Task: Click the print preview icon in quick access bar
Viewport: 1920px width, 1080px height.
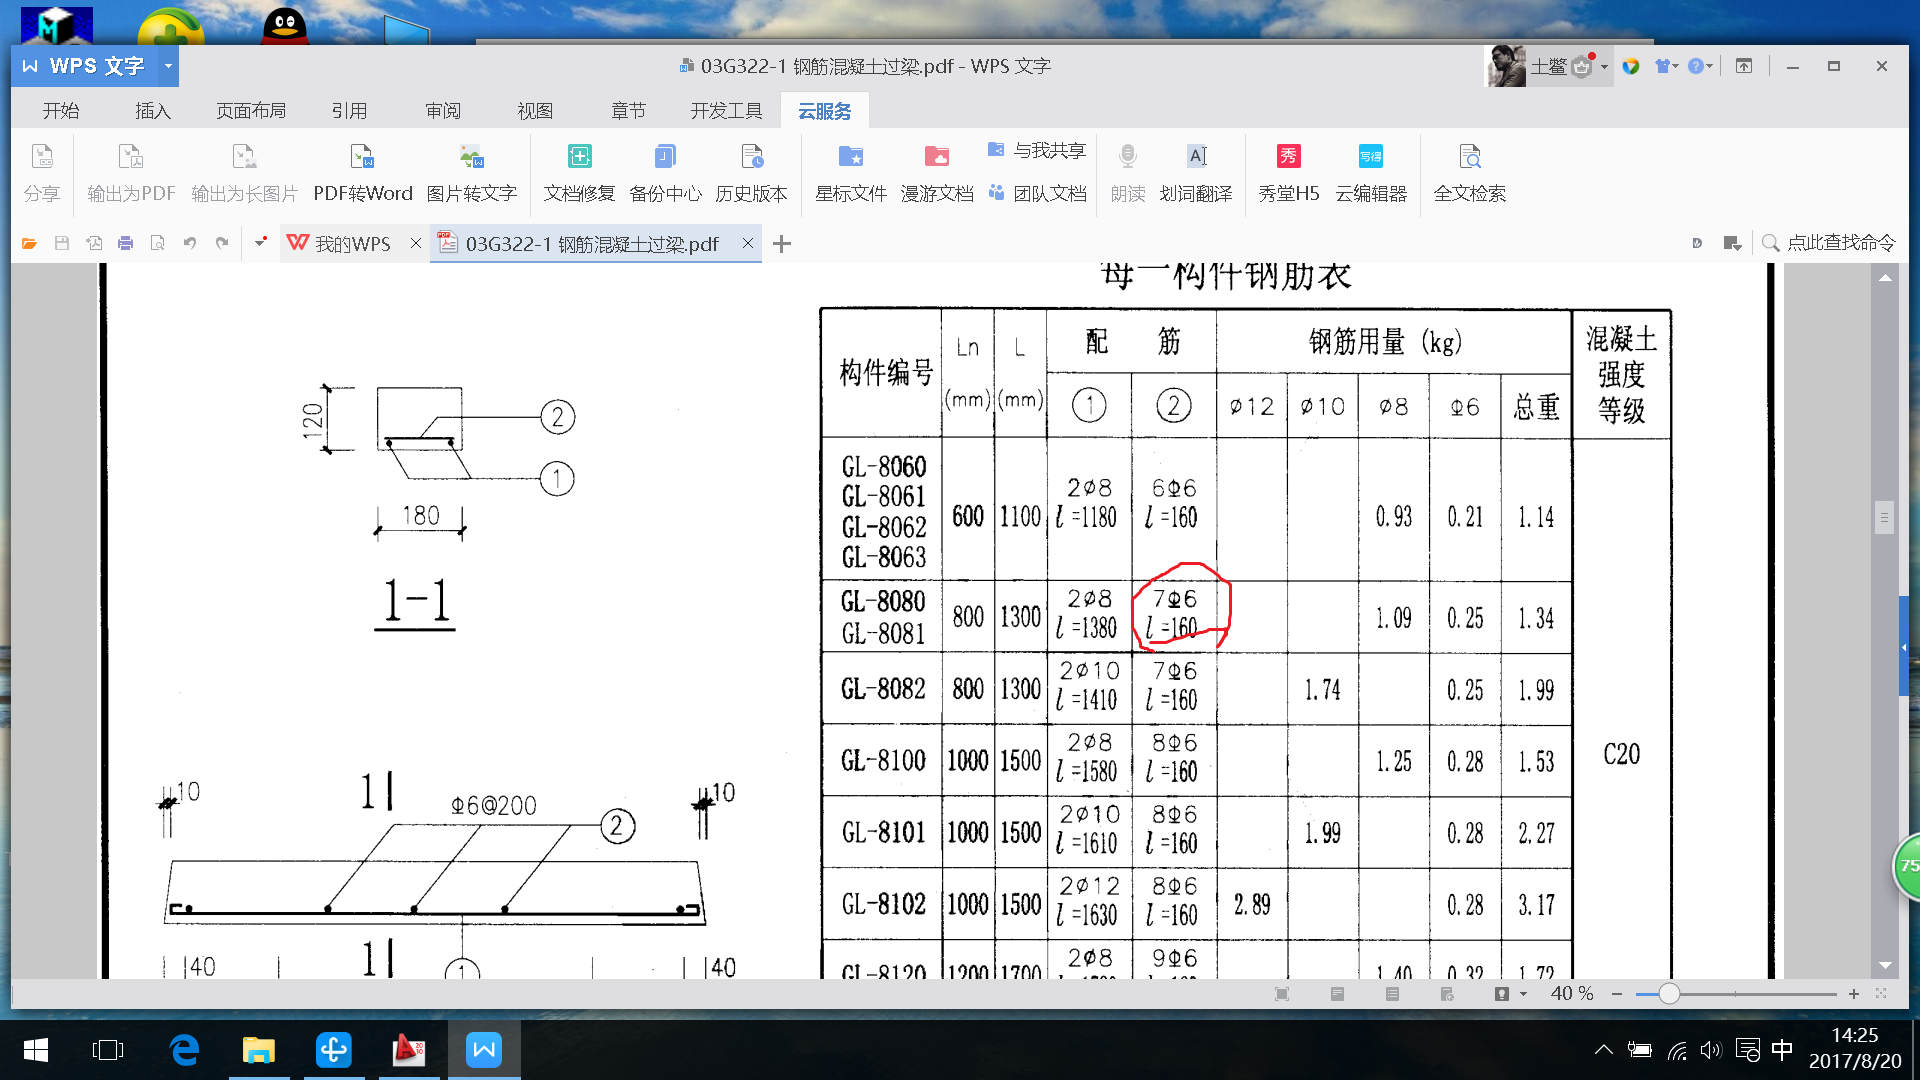Action: 157,243
